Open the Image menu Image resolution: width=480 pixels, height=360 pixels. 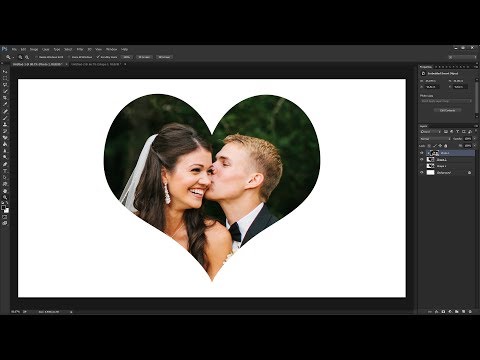34,49
